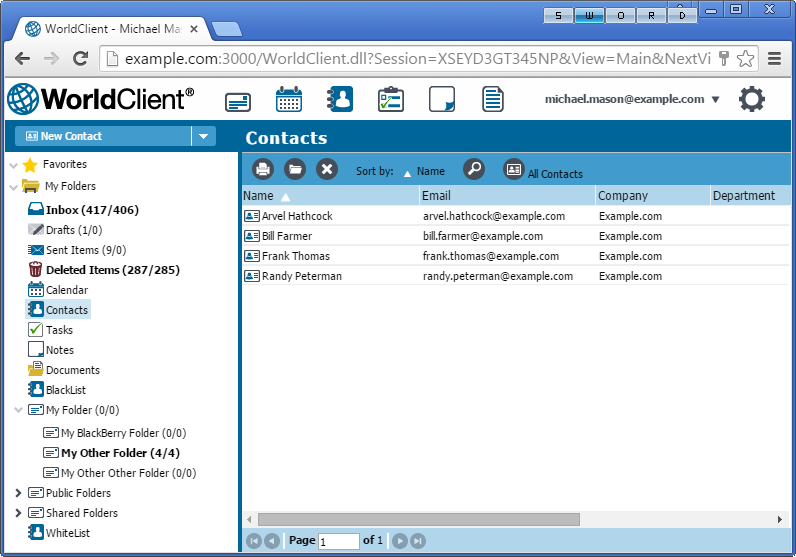796x557 pixels.
Task: Expand the Shared Folders tree node
Action: (19, 513)
